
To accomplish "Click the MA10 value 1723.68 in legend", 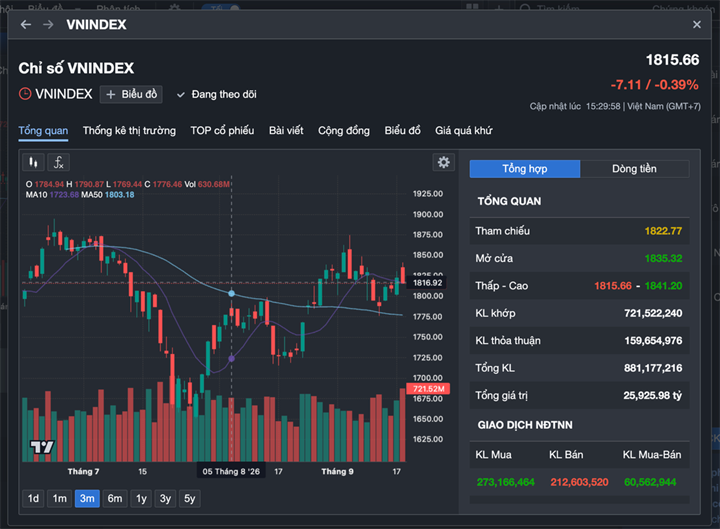I will pos(64,195).
